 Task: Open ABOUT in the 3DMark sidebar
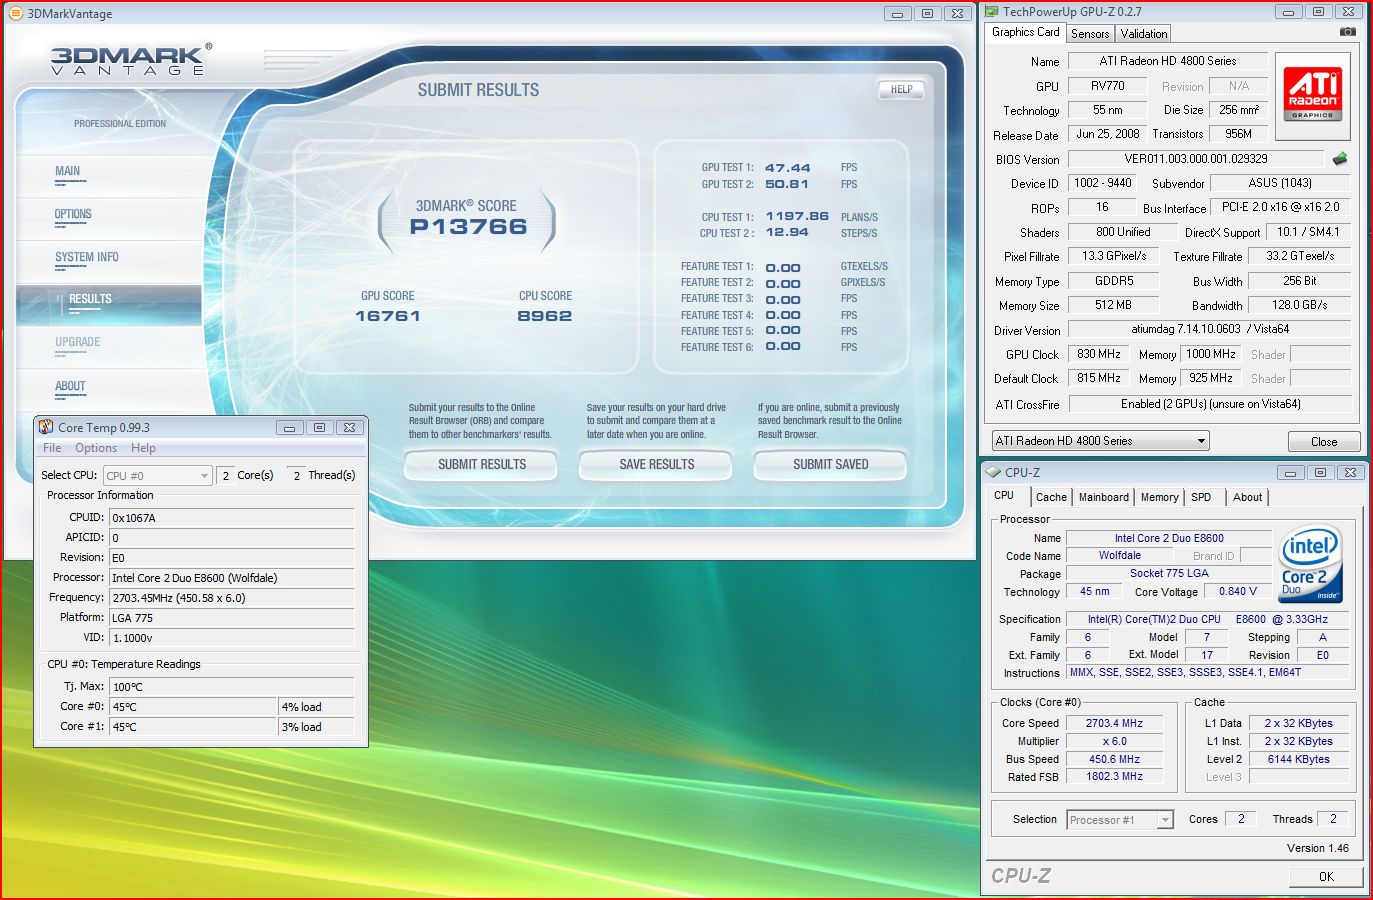(70, 386)
